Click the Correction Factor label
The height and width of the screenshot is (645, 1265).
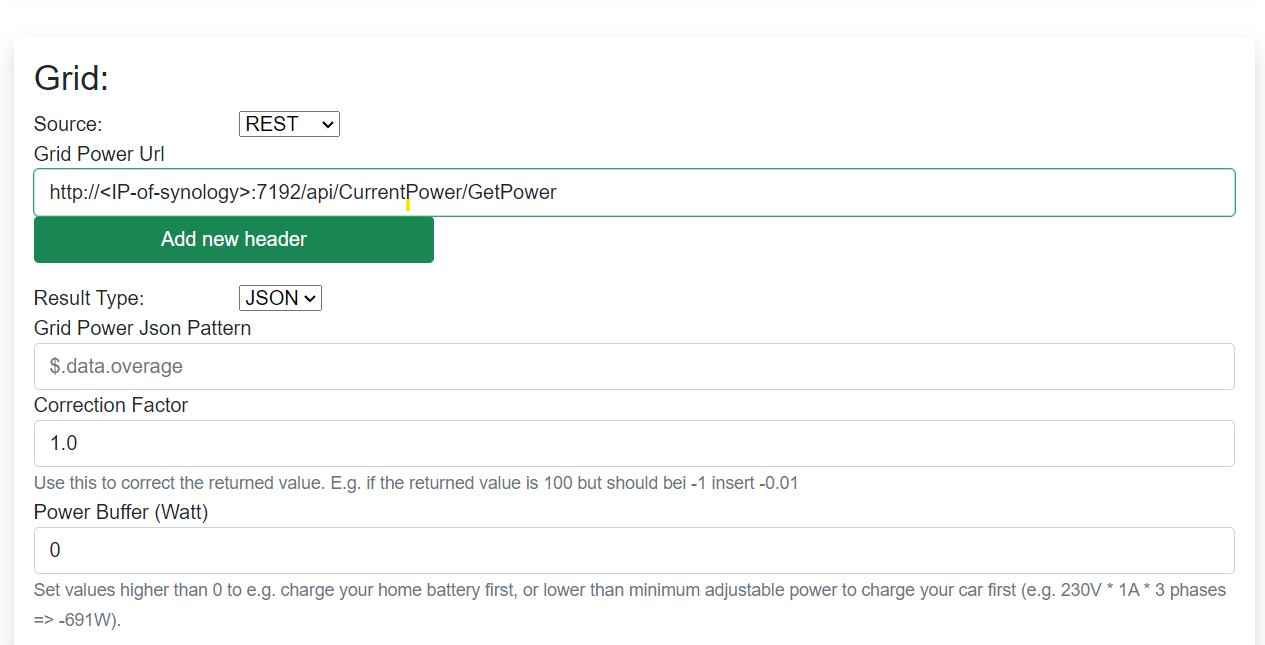[110, 404]
